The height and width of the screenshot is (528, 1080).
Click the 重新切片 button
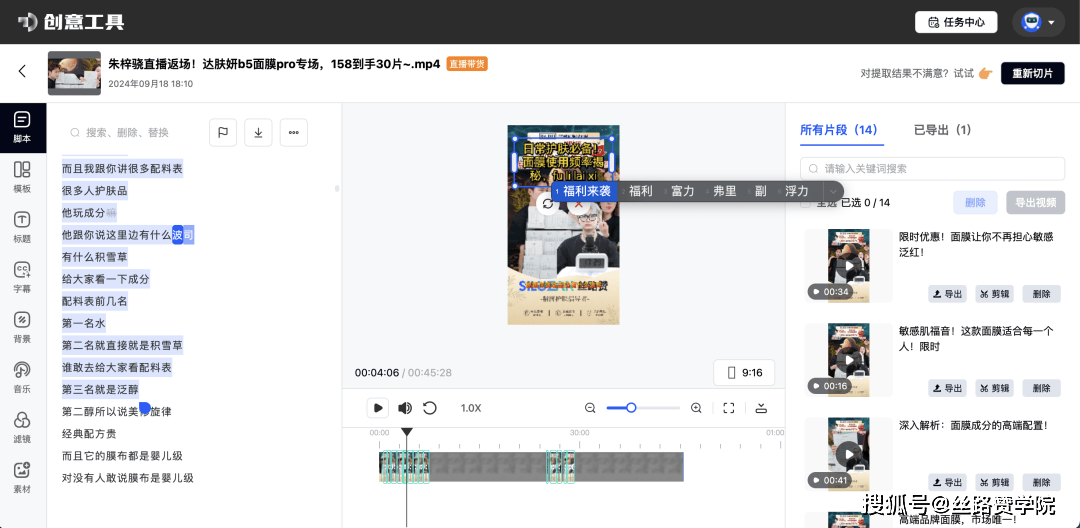tap(1032, 73)
